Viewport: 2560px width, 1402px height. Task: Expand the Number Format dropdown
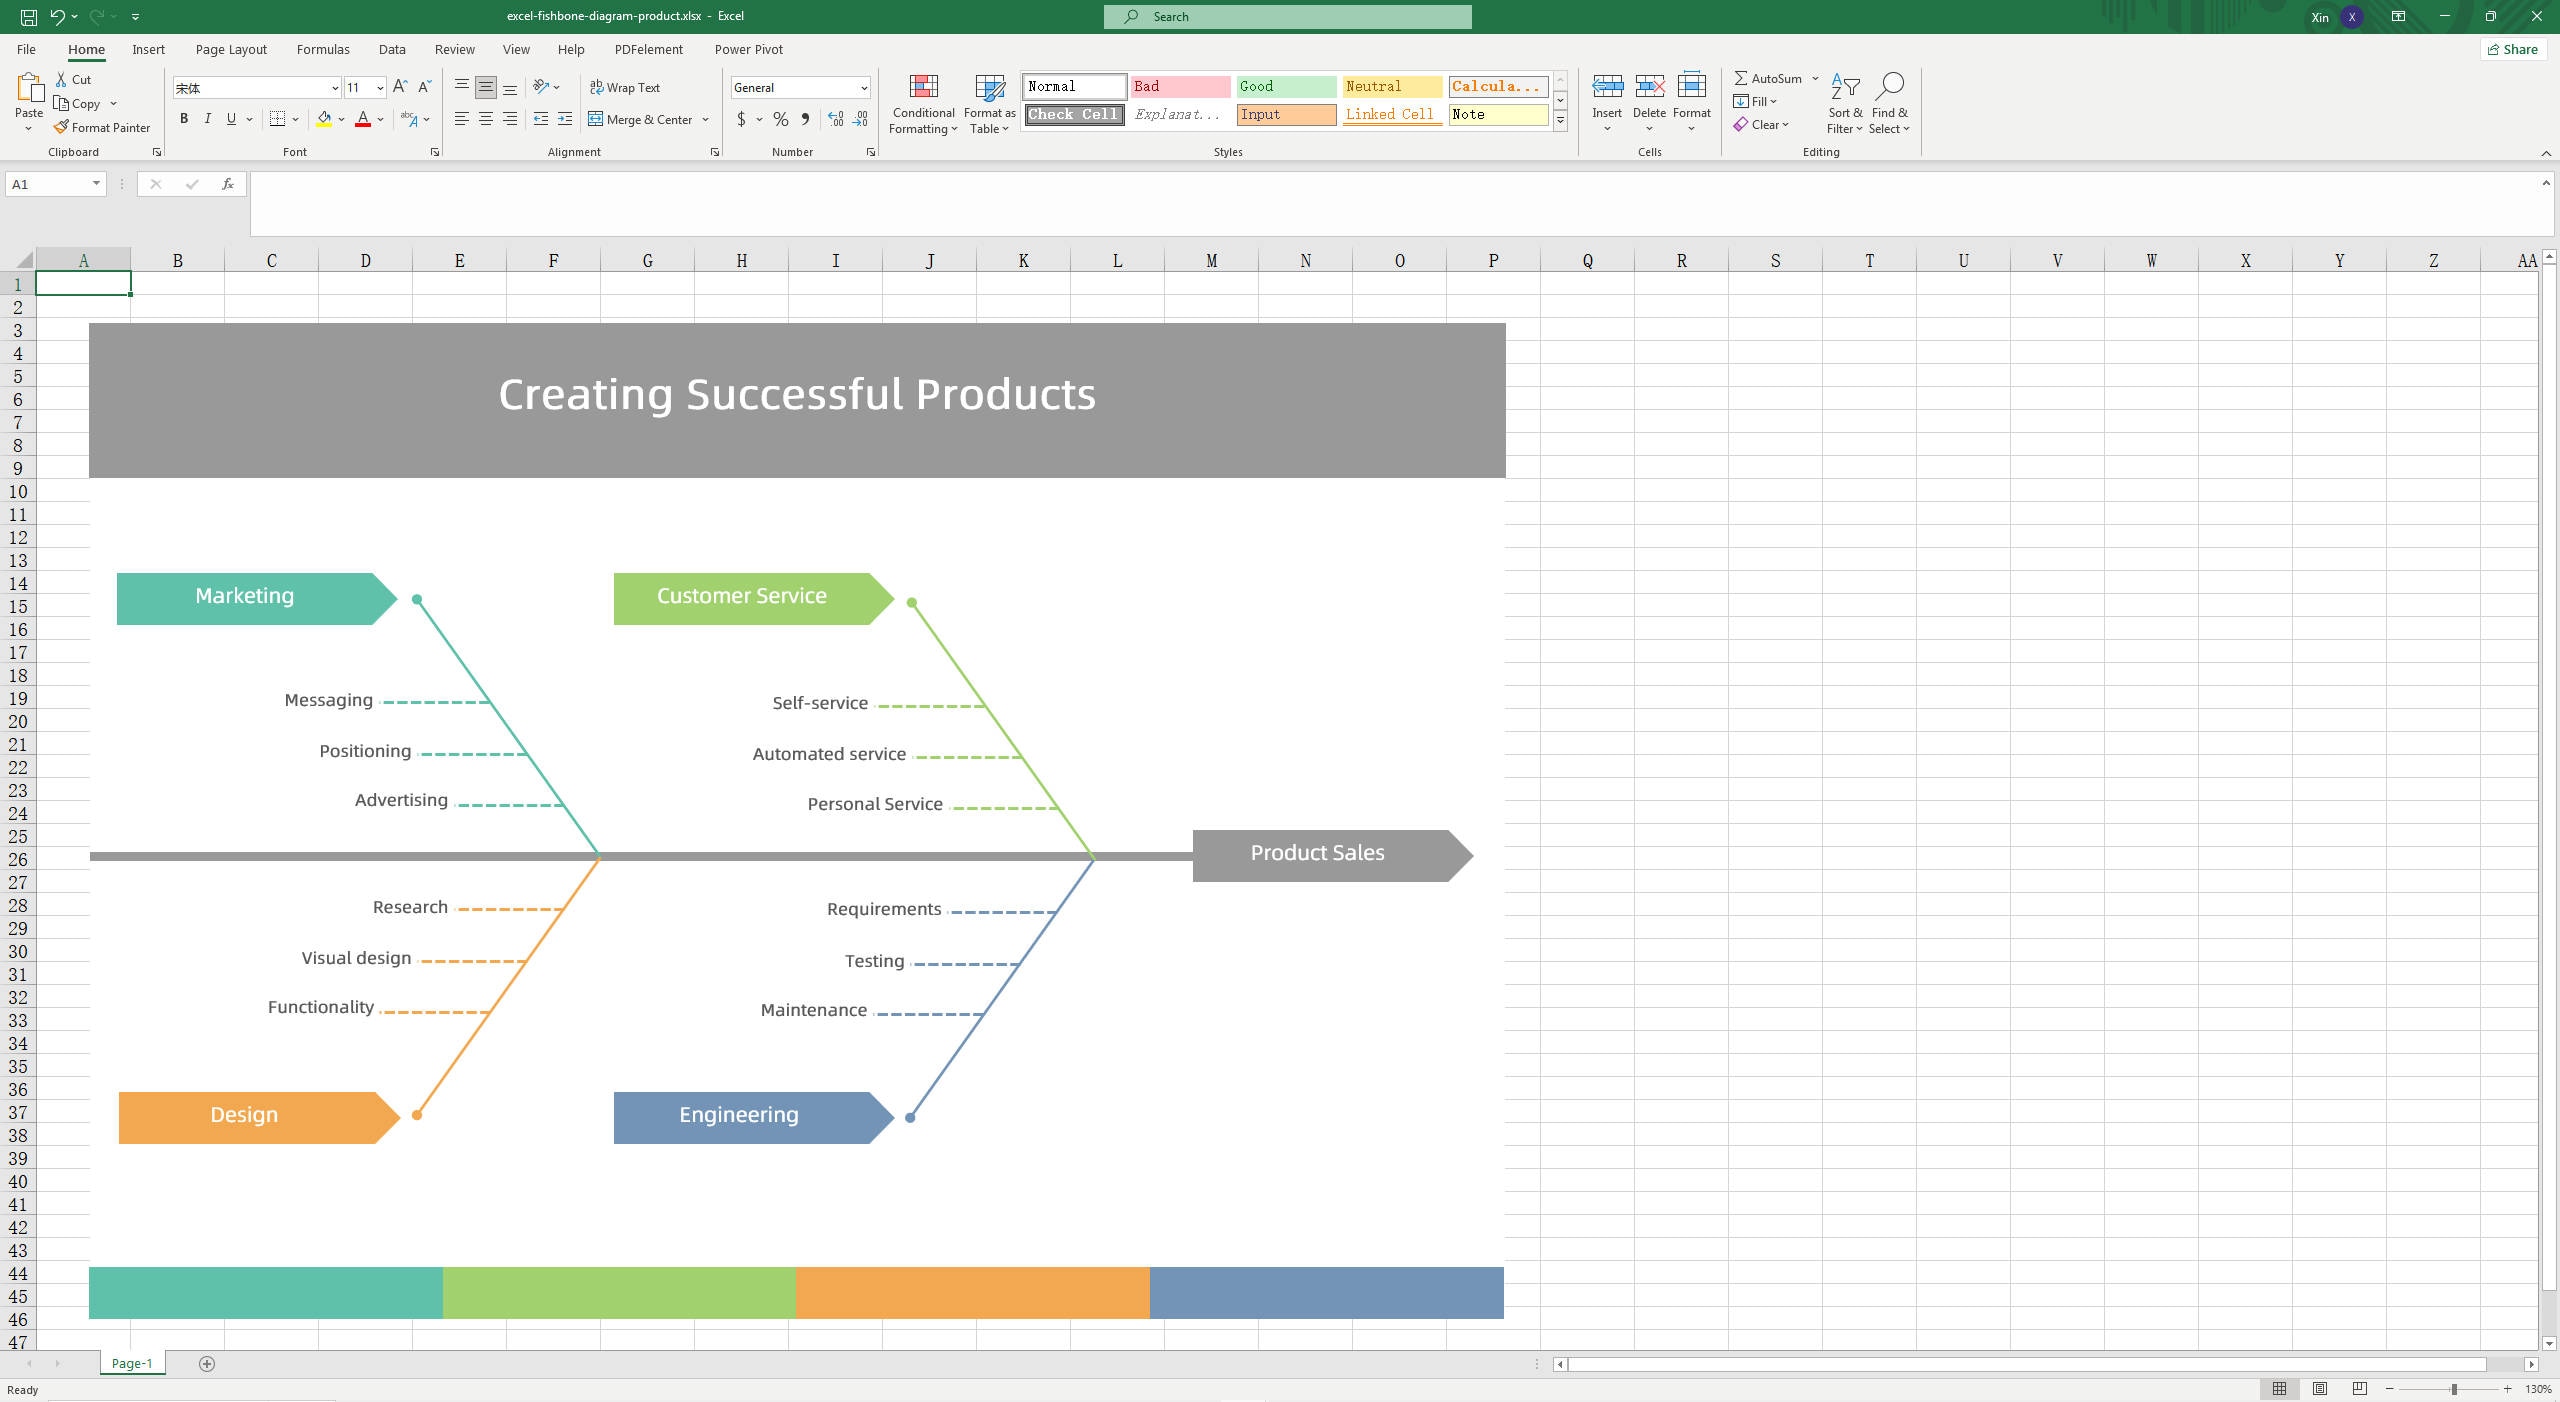point(862,88)
